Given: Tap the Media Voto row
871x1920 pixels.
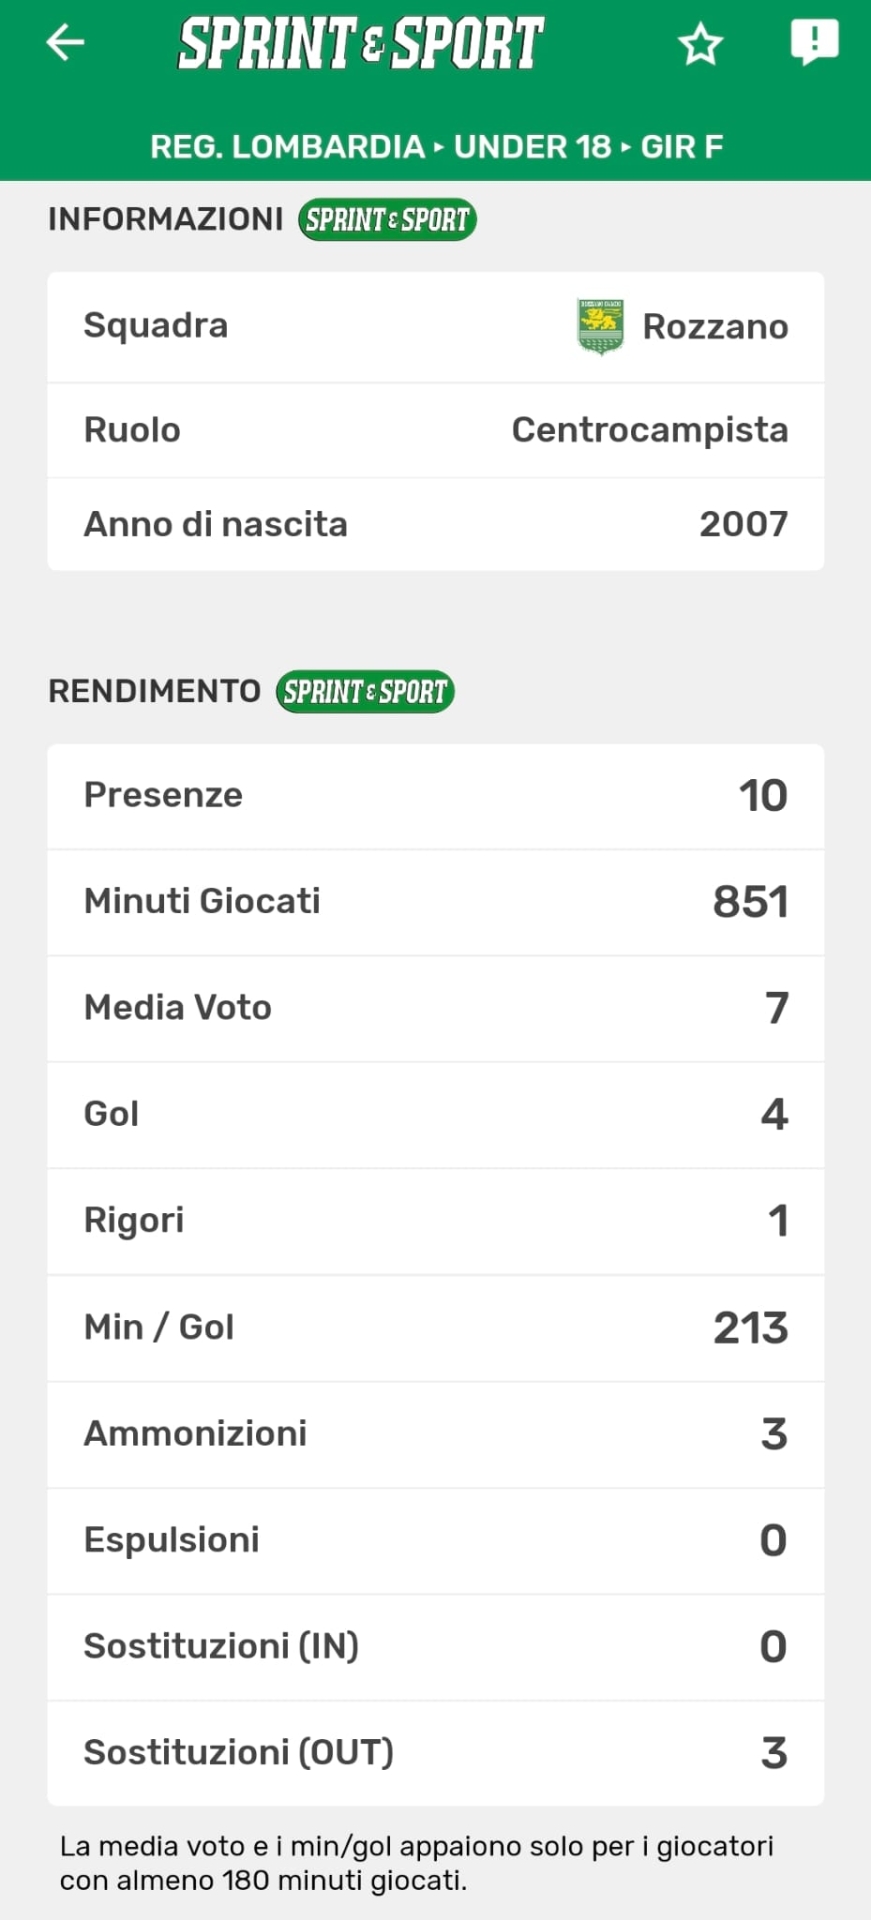Looking at the screenshot, I should (x=436, y=1008).
